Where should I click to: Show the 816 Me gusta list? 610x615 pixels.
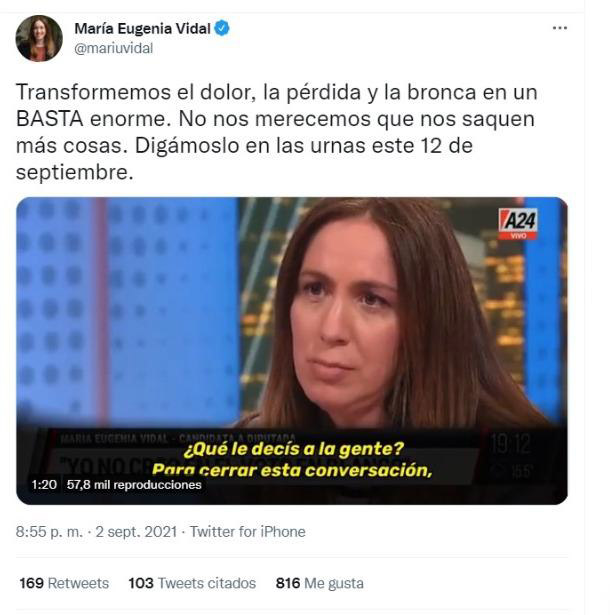[x=320, y=583]
